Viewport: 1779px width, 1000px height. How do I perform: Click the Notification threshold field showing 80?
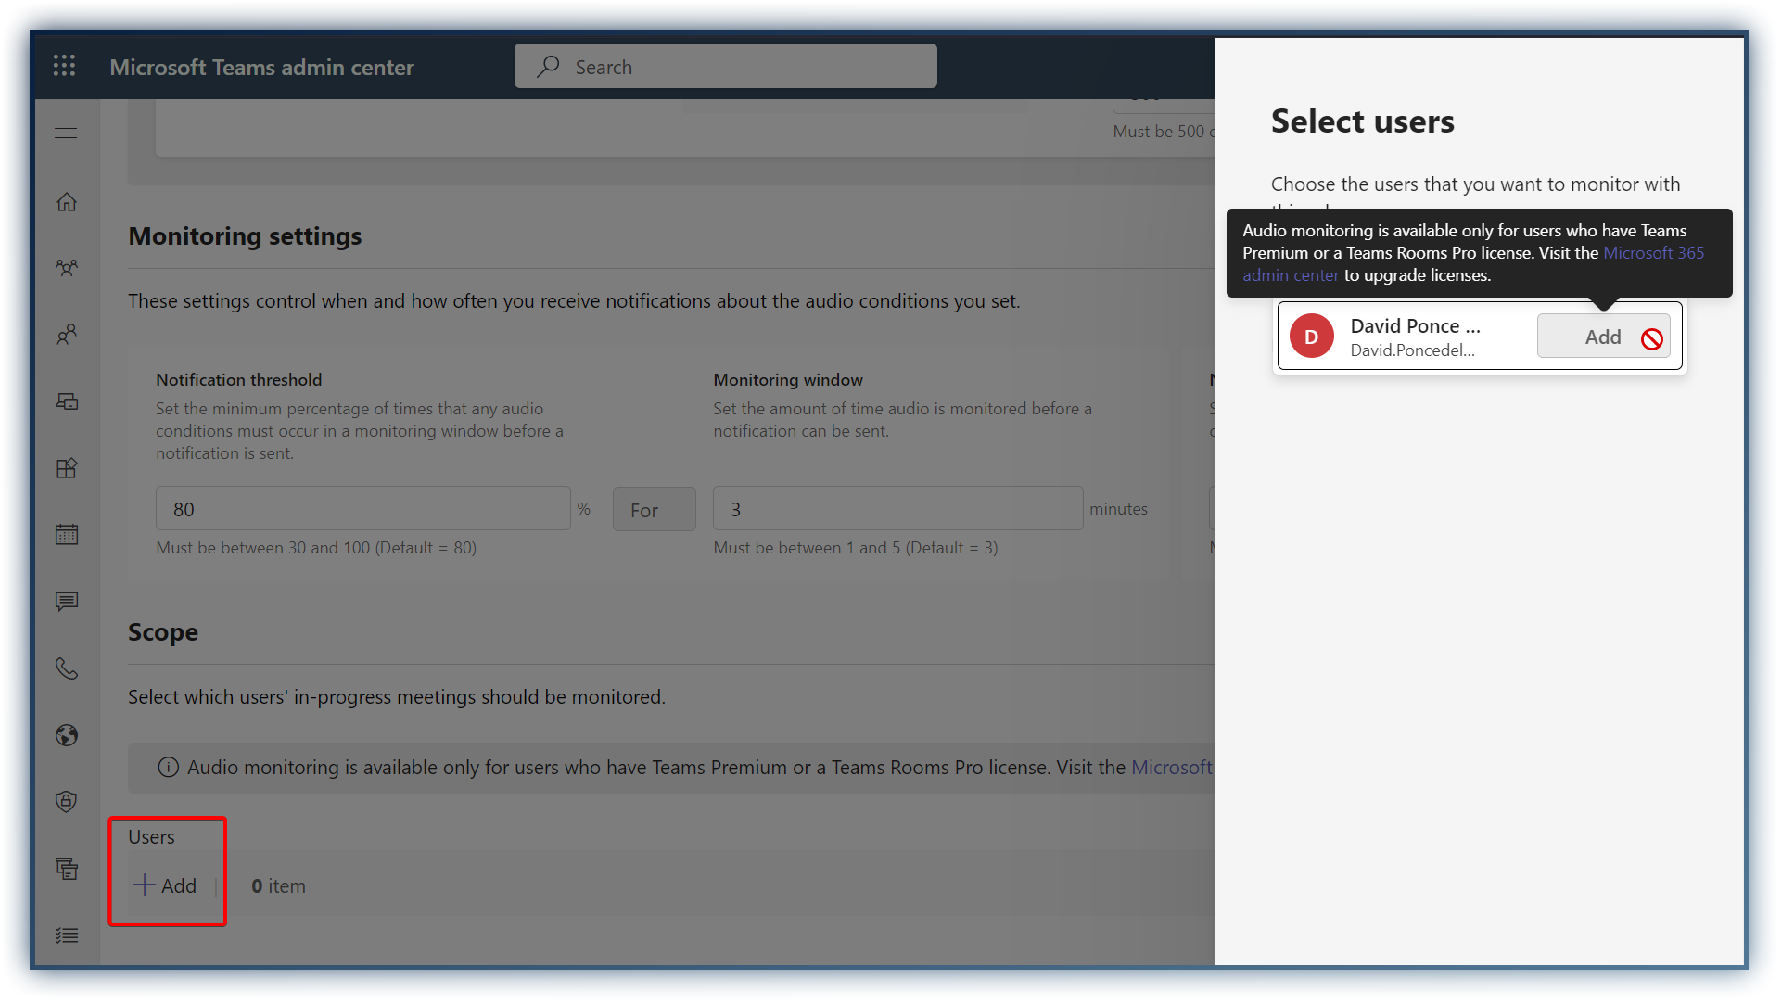tap(362, 509)
